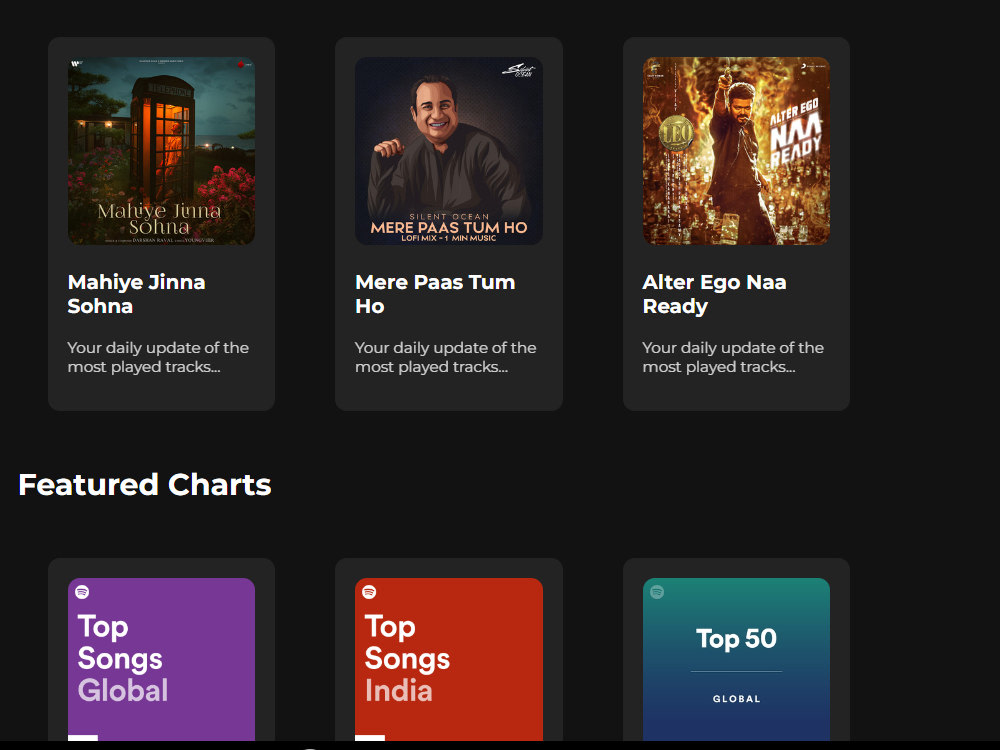
Task: Click description under Alter Ego Naa Ready
Action: click(733, 357)
